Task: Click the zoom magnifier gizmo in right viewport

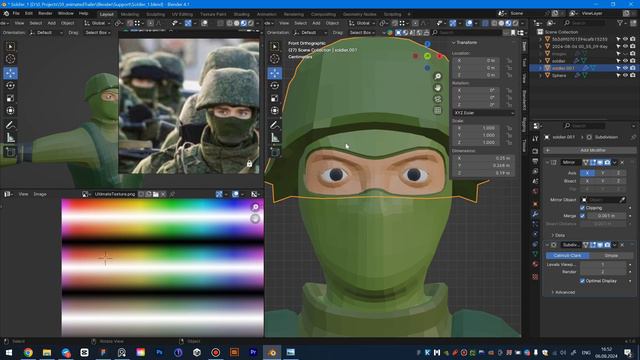Action: pyautogui.click(x=438, y=76)
